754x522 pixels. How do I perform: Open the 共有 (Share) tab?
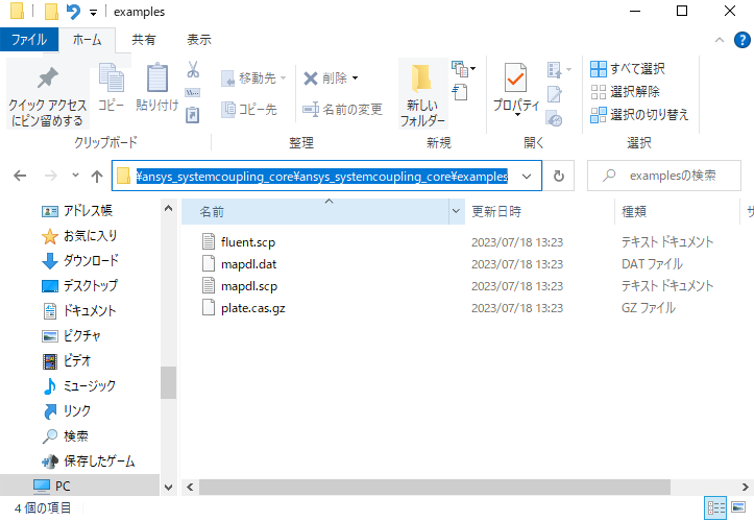pos(144,40)
